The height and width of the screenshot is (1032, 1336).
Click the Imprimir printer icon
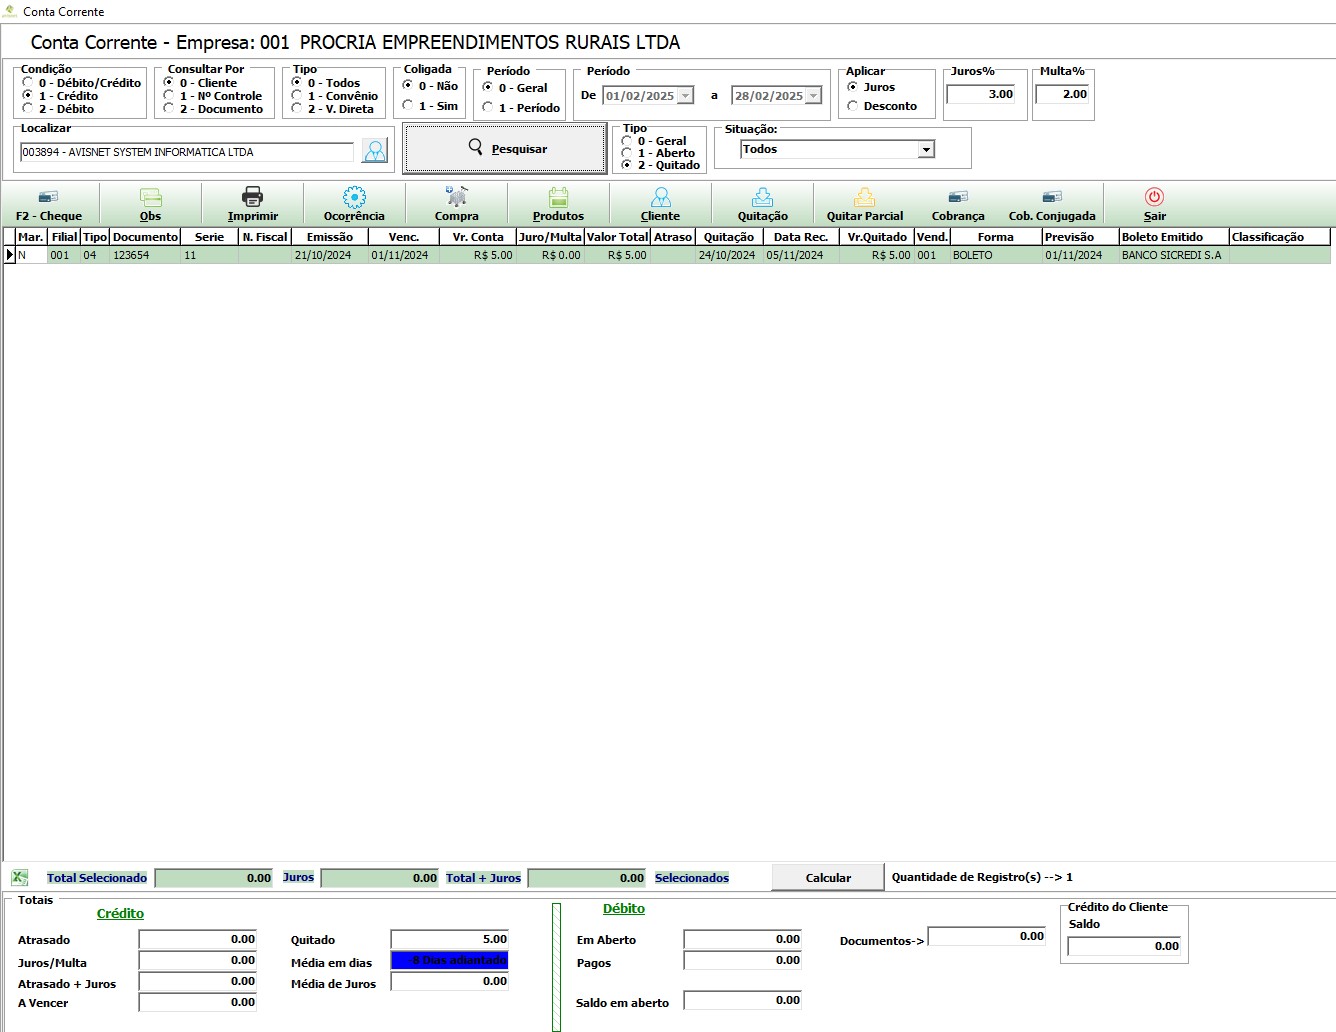[253, 197]
